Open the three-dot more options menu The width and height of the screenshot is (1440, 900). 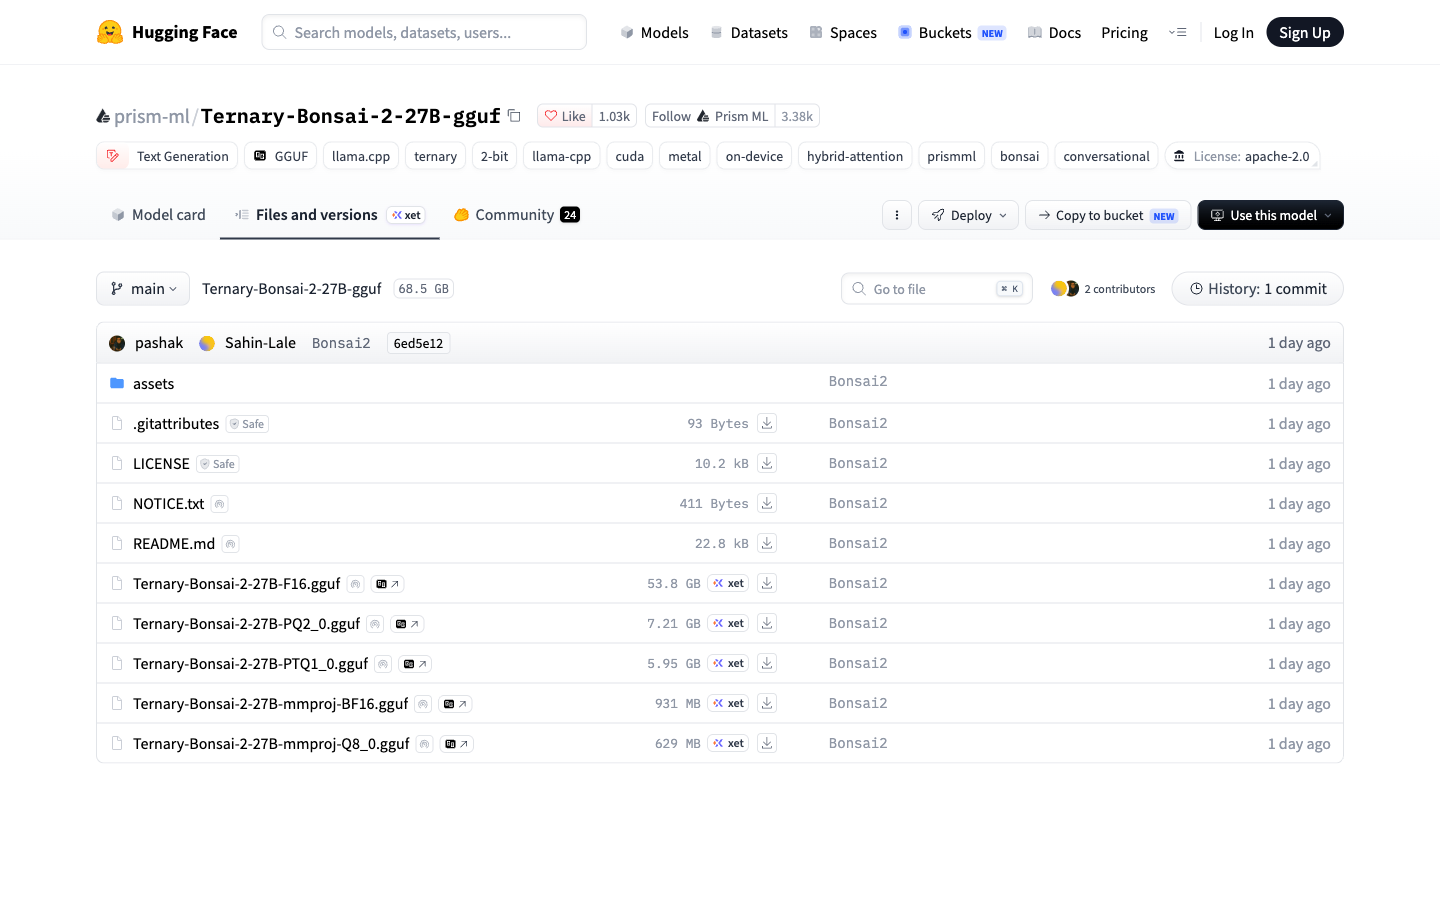897,215
